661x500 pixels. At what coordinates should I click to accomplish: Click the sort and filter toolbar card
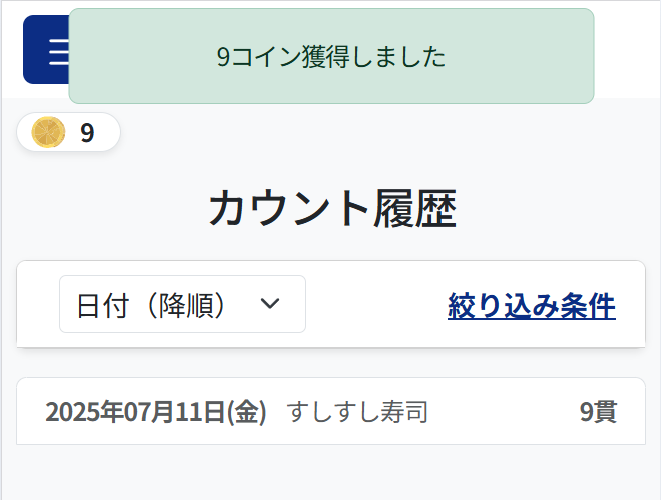(x=331, y=304)
